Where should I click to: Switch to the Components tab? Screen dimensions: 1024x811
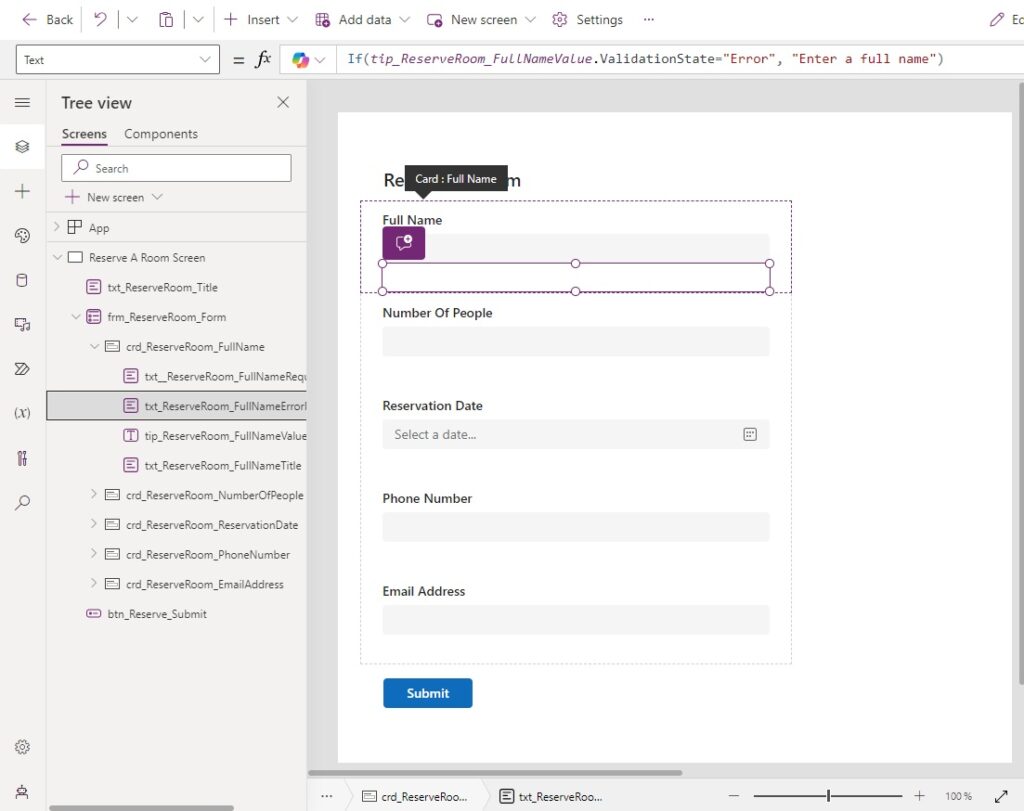(161, 134)
